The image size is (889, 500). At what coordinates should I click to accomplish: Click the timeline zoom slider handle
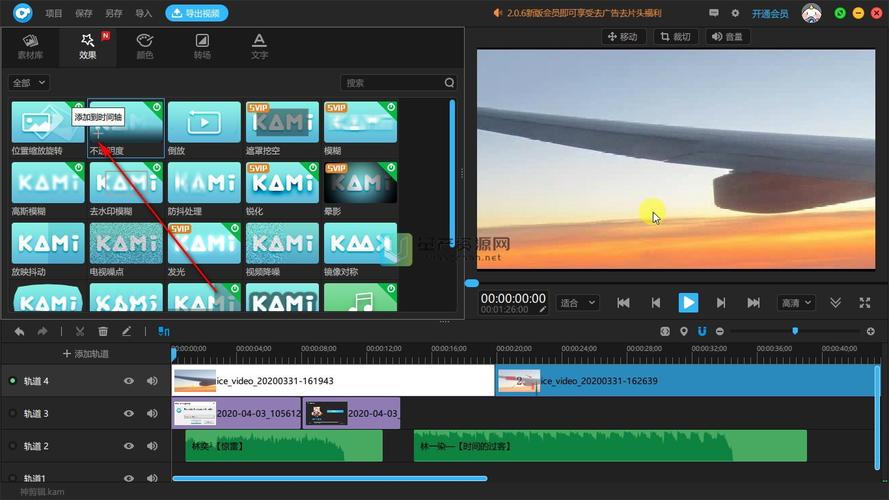pos(795,331)
